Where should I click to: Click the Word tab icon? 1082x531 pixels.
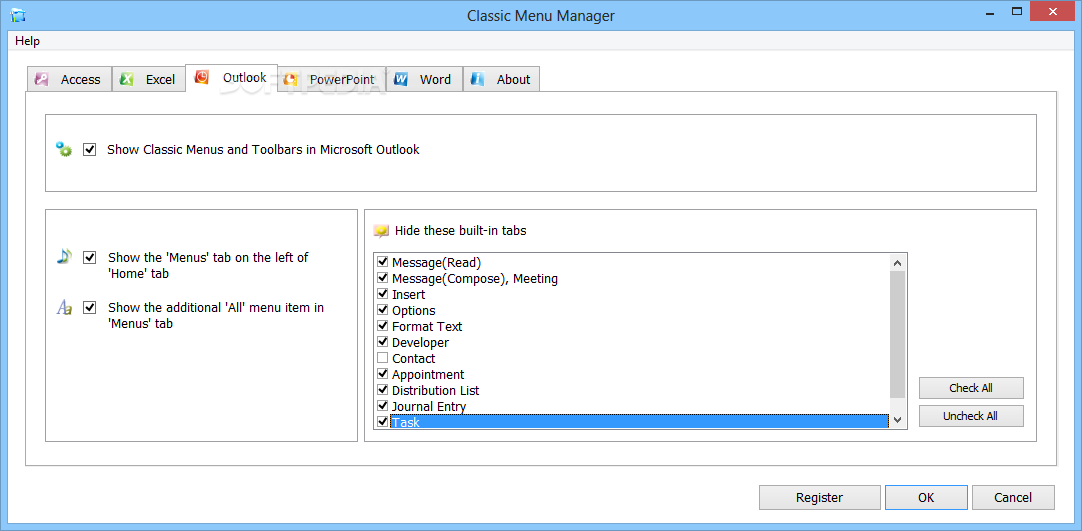[401, 79]
